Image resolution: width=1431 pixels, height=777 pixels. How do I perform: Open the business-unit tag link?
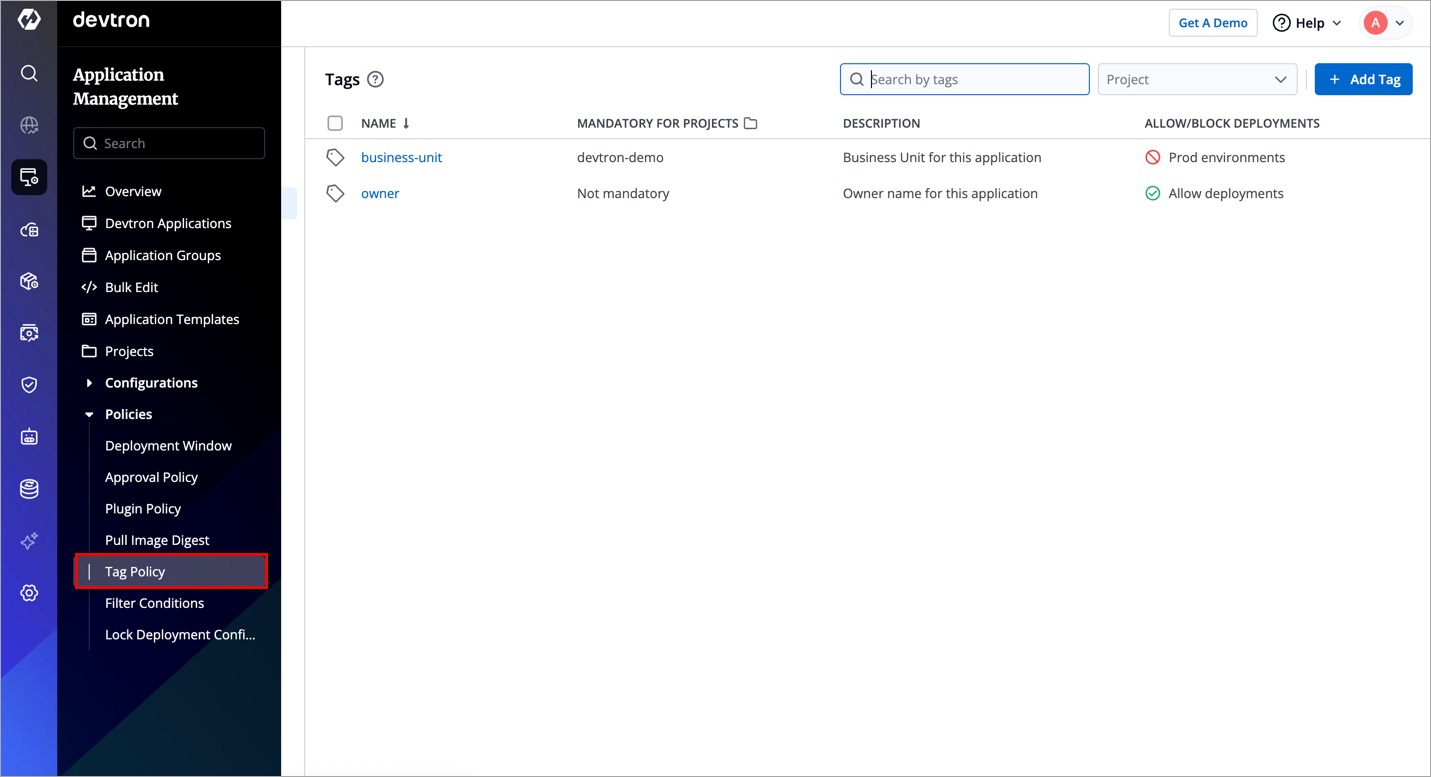(x=401, y=158)
